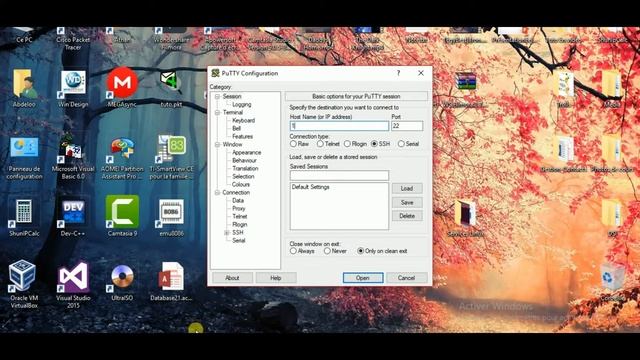The image size is (640, 360).
Task: Open the Serial category item
Action: click(239, 240)
